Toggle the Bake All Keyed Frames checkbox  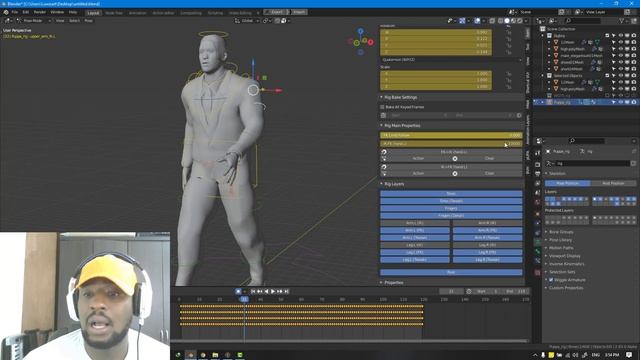[x=382, y=107]
